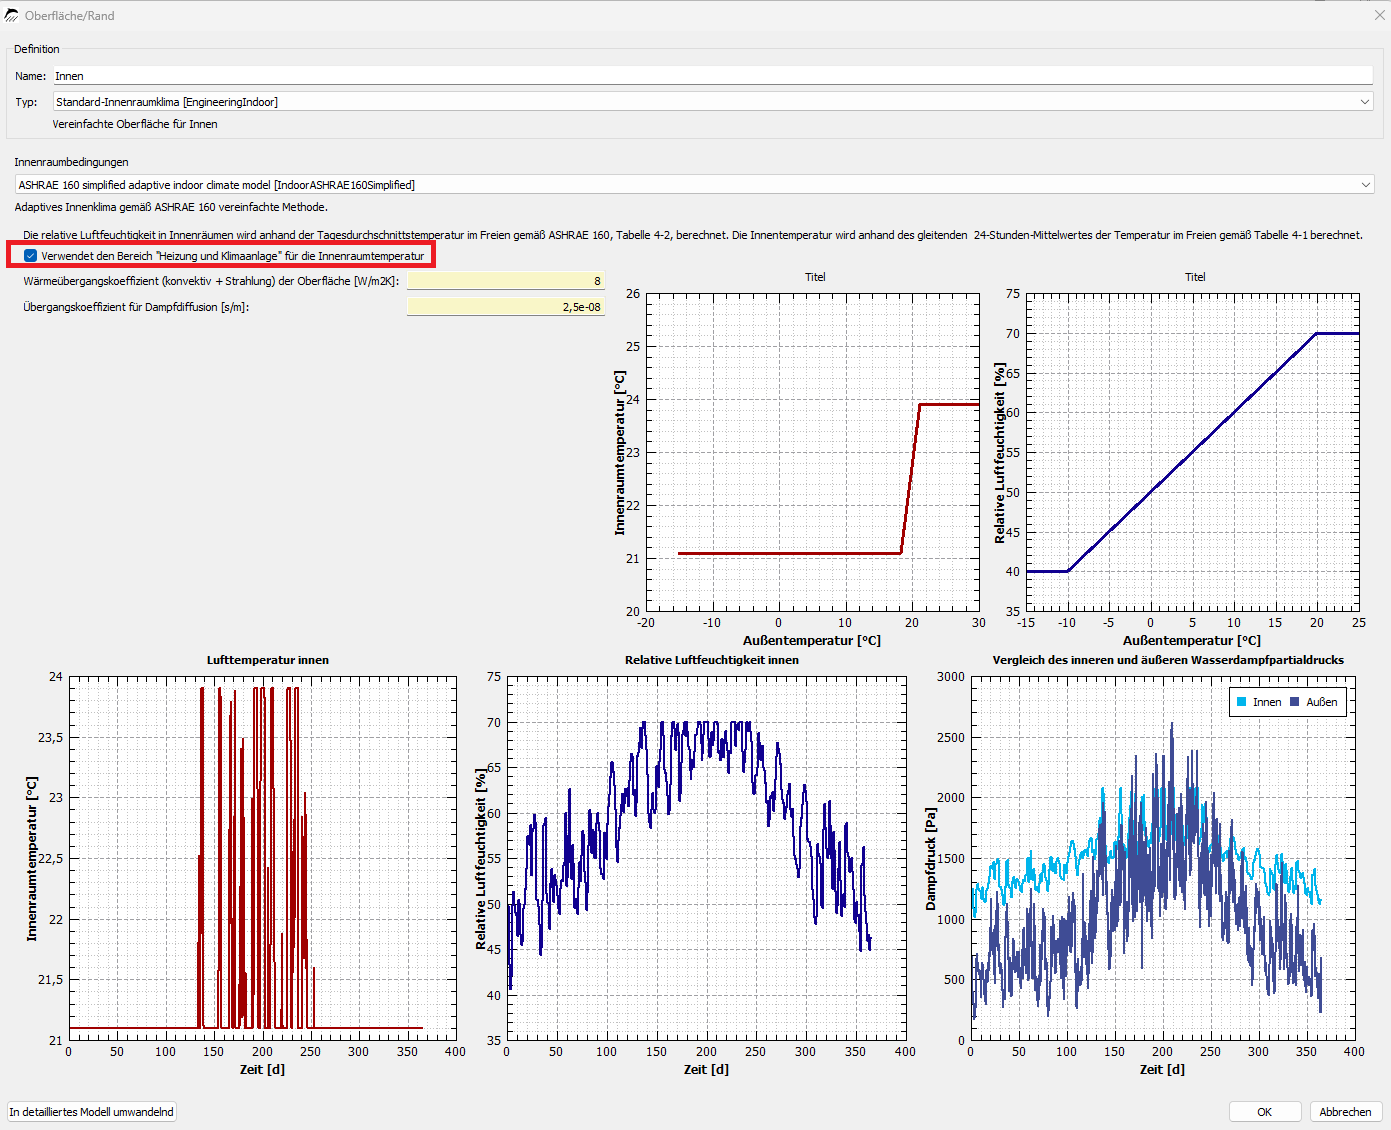Edit the Dampfdiffusion coefficient field 2,5e-08
Viewport: 1391px width, 1130px height.
pyautogui.click(x=505, y=307)
